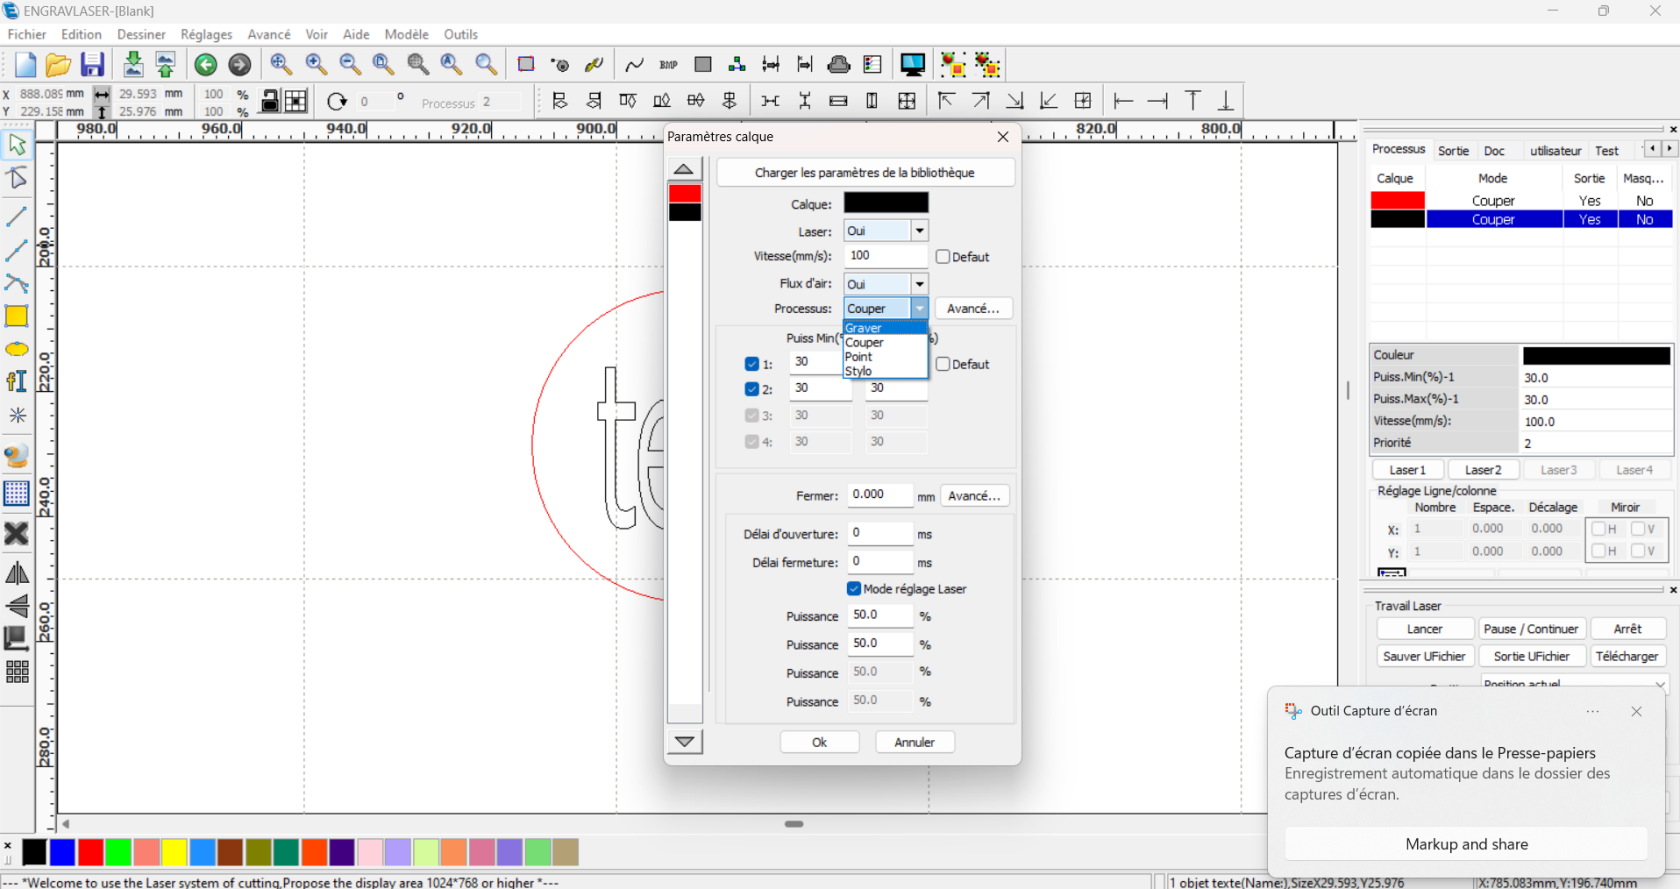The height and width of the screenshot is (889, 1680).
Task: Open a file with the folder icon
Action: pyautogui.click(x=58, y=65)
